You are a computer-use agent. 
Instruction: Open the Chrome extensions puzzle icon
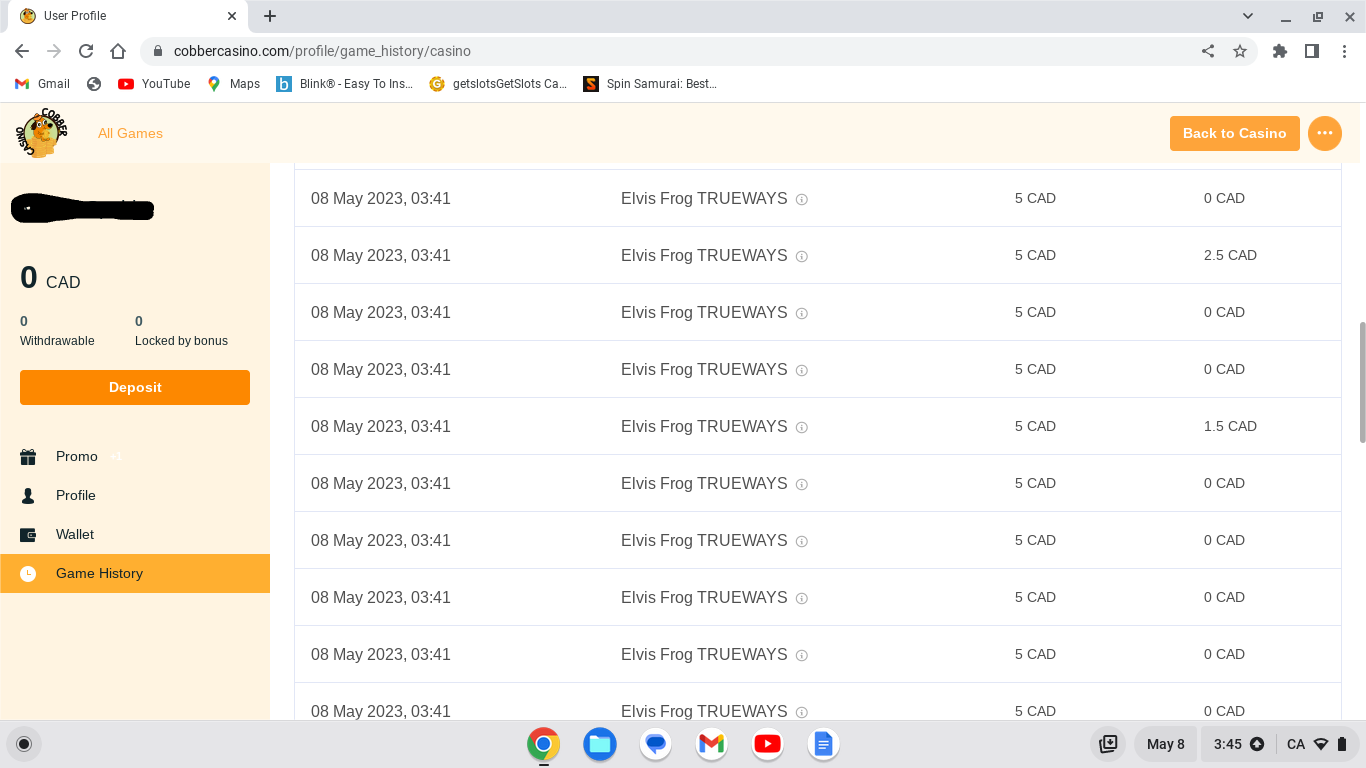pyautogui.click(x=1280, y=51)
